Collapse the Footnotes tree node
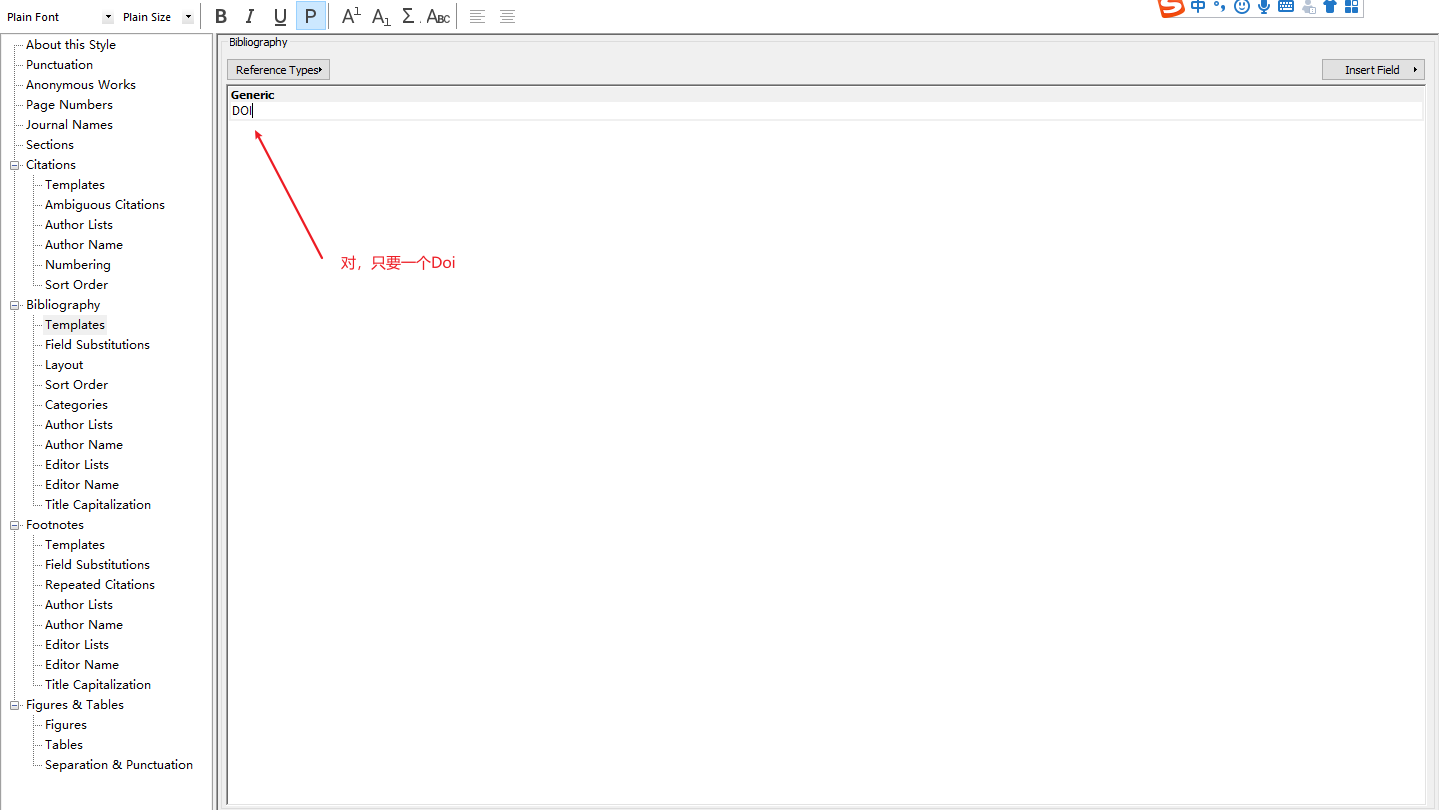The image size is (1440, 810). click(15, 525)
